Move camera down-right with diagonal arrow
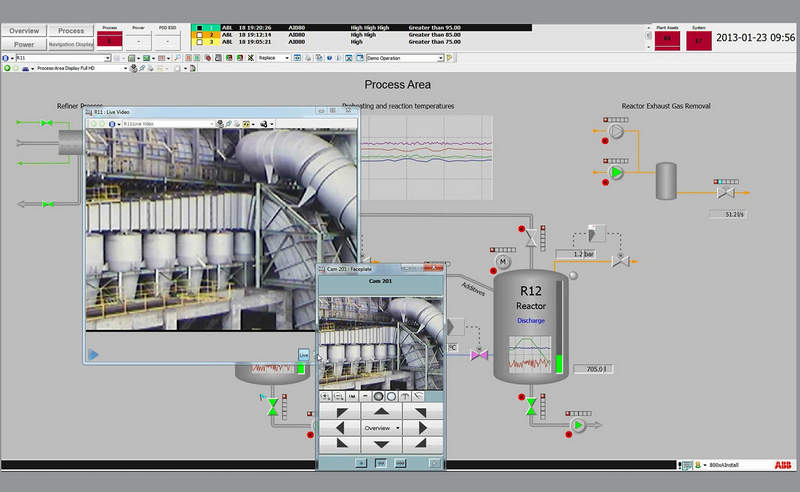 tap(421, 445)
